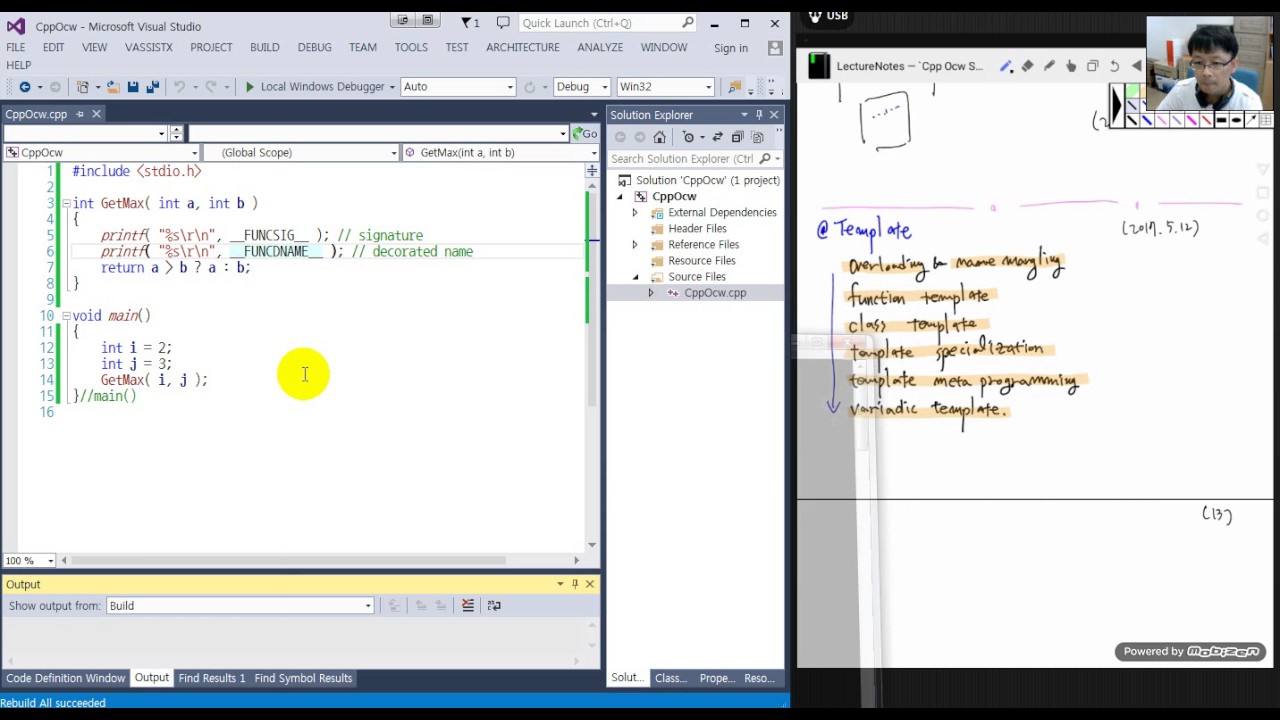
Task: Click Show All Files icon in Solution Explorer
Action: tap(757, 137)
